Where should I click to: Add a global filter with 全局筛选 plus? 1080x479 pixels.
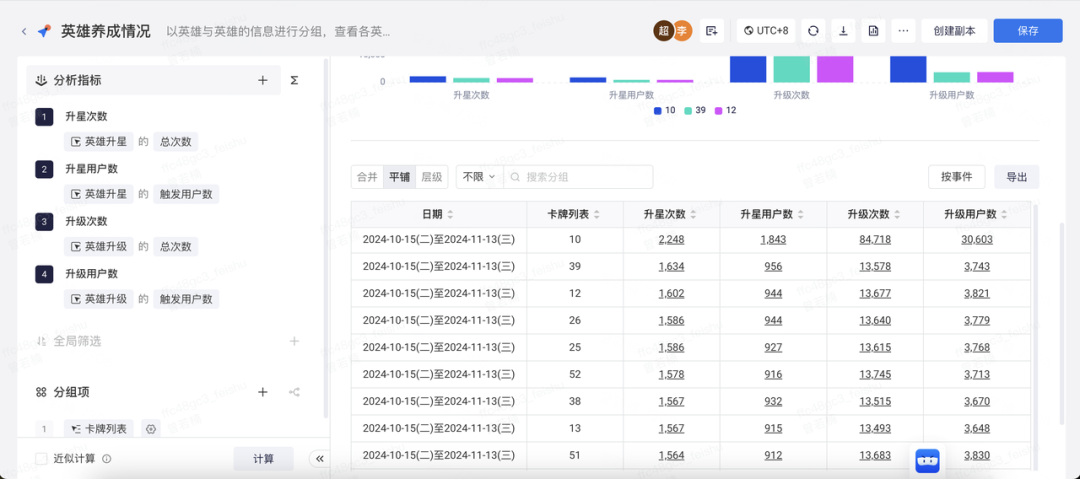(x=294, y=341)
